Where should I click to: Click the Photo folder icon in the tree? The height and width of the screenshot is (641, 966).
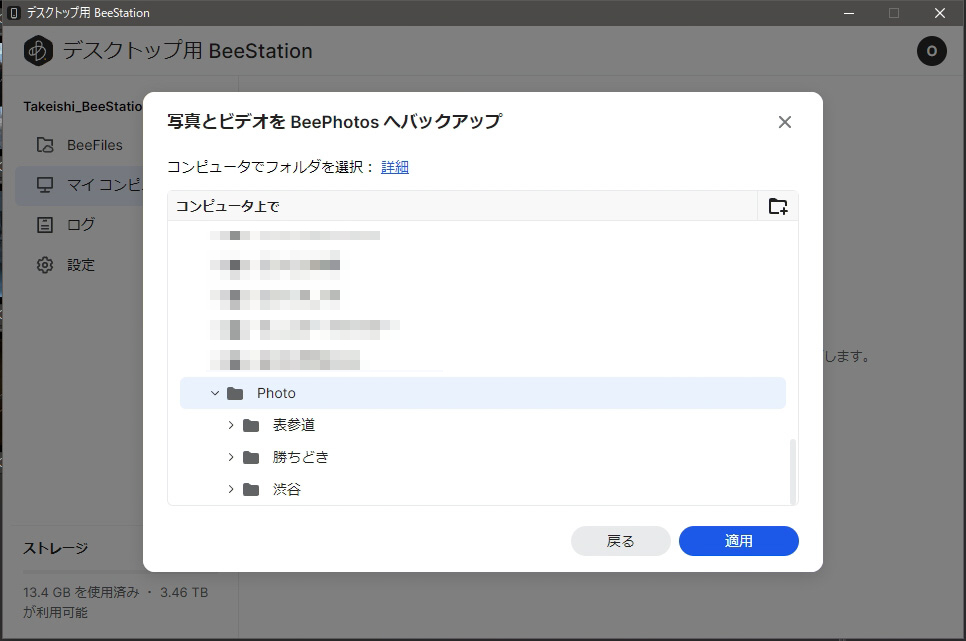click(237, 392)
